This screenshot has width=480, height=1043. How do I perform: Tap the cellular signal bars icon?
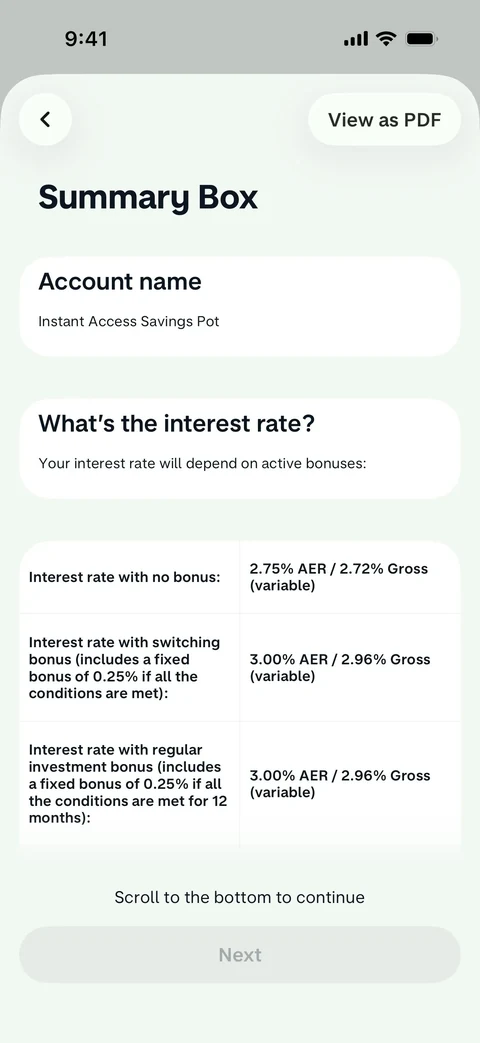[x=356, y=39]
